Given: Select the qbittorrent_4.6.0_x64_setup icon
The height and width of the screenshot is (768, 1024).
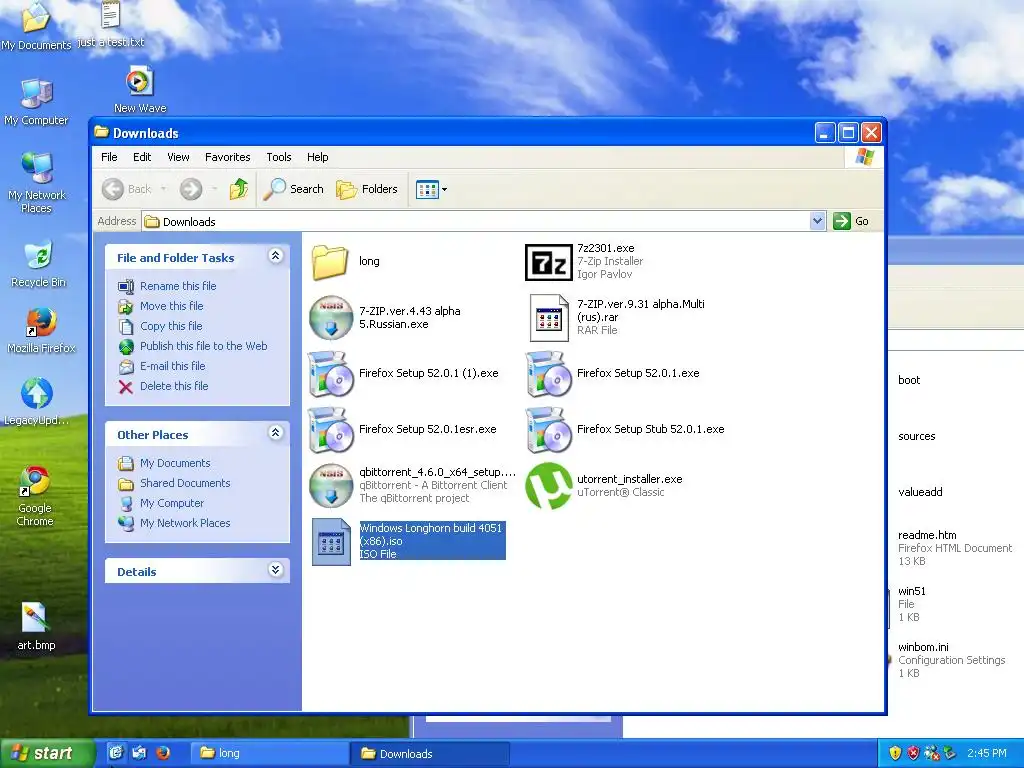Looking at the screenshot, I should pos(331,485).
